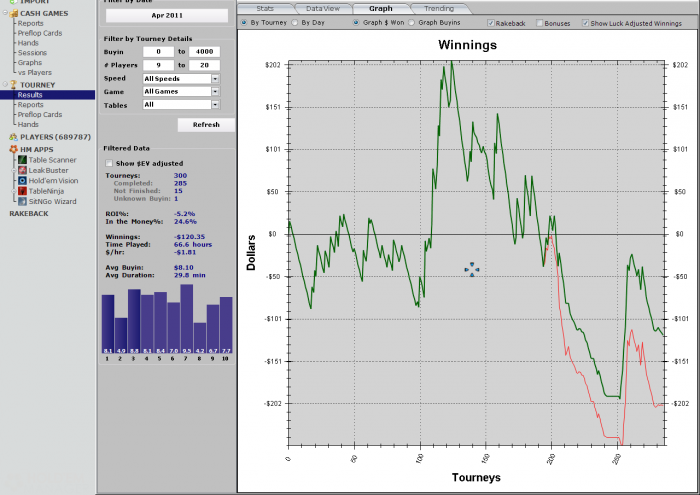Open Tourney Reports item

[x=30, y=104]
